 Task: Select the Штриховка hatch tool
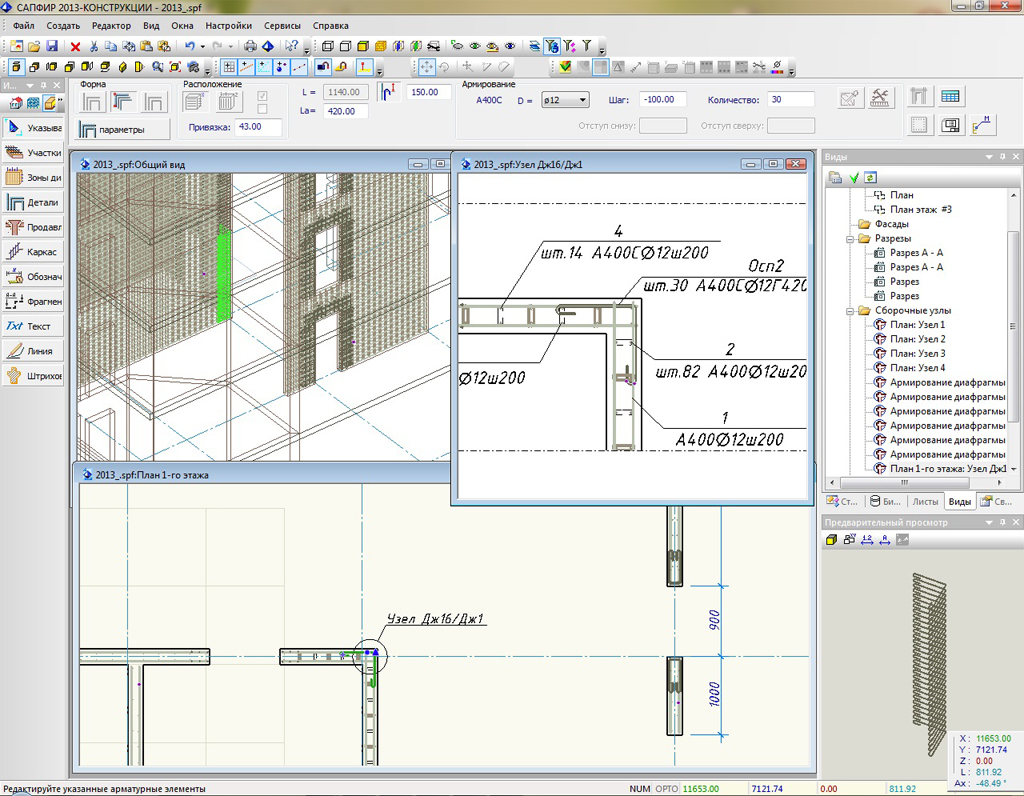(x=33, y=376)
